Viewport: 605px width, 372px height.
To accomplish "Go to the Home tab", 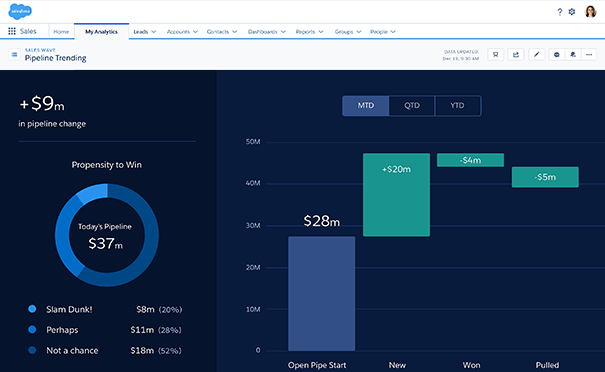I will click(x=61, y=32).
